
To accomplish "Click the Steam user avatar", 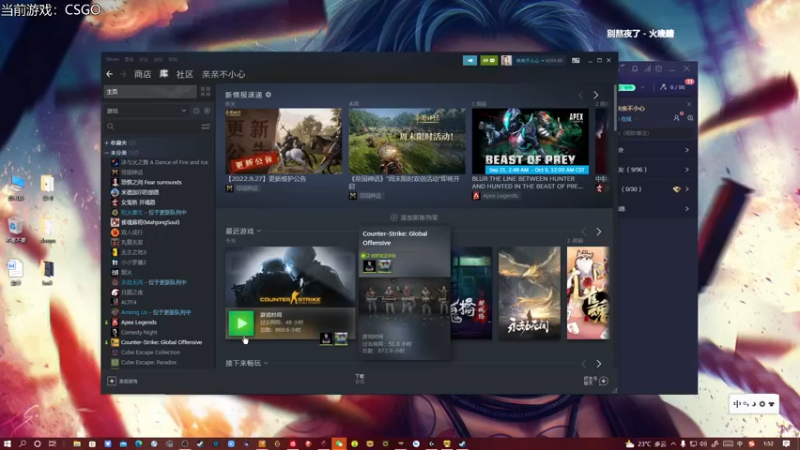I will click(506, 60).
